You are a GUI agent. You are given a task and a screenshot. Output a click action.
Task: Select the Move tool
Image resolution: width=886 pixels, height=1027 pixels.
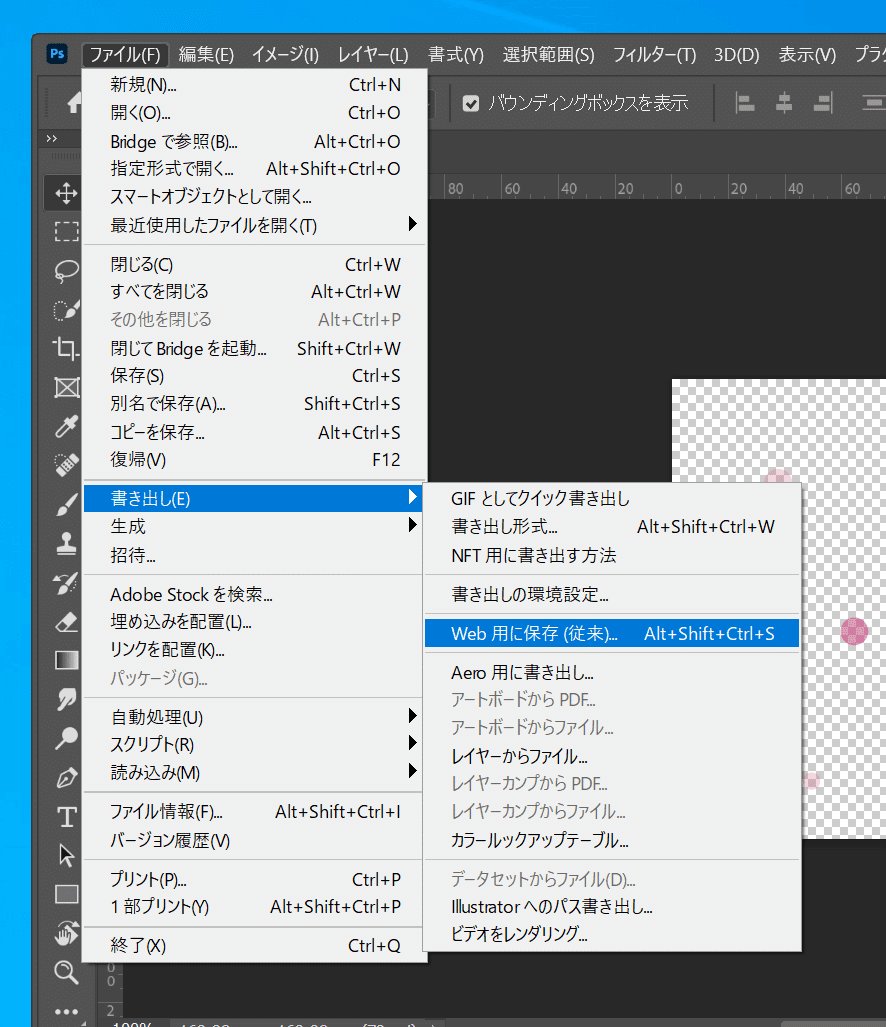tap(65, 195)
